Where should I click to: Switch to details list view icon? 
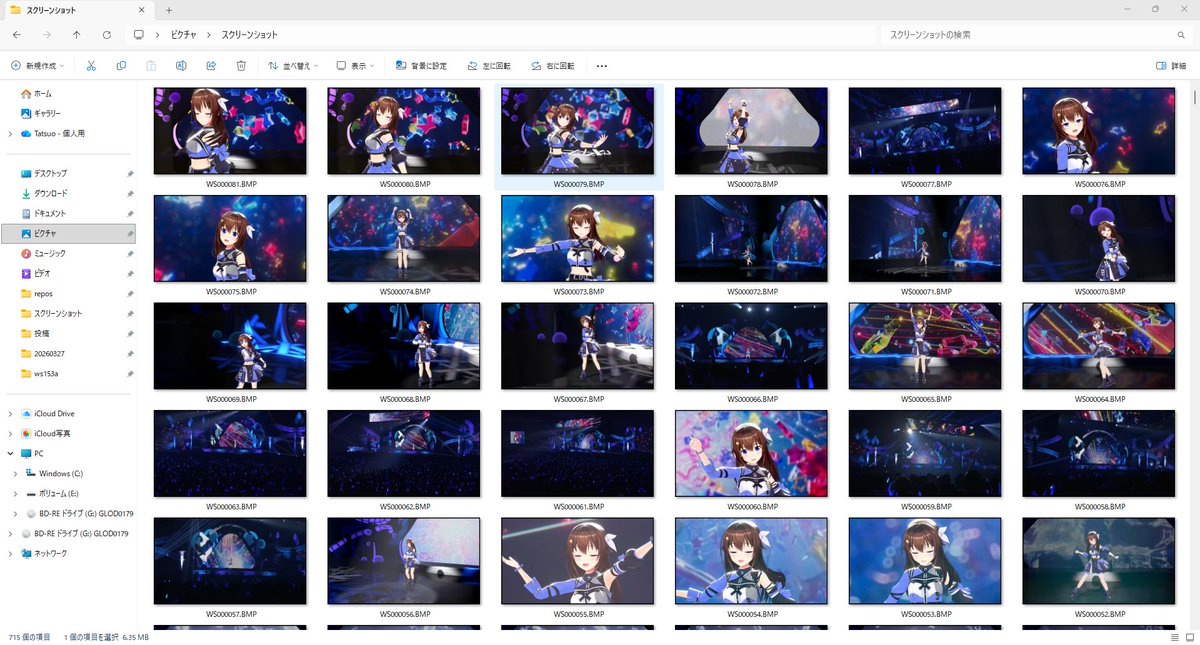click(x=1174, y=637)
